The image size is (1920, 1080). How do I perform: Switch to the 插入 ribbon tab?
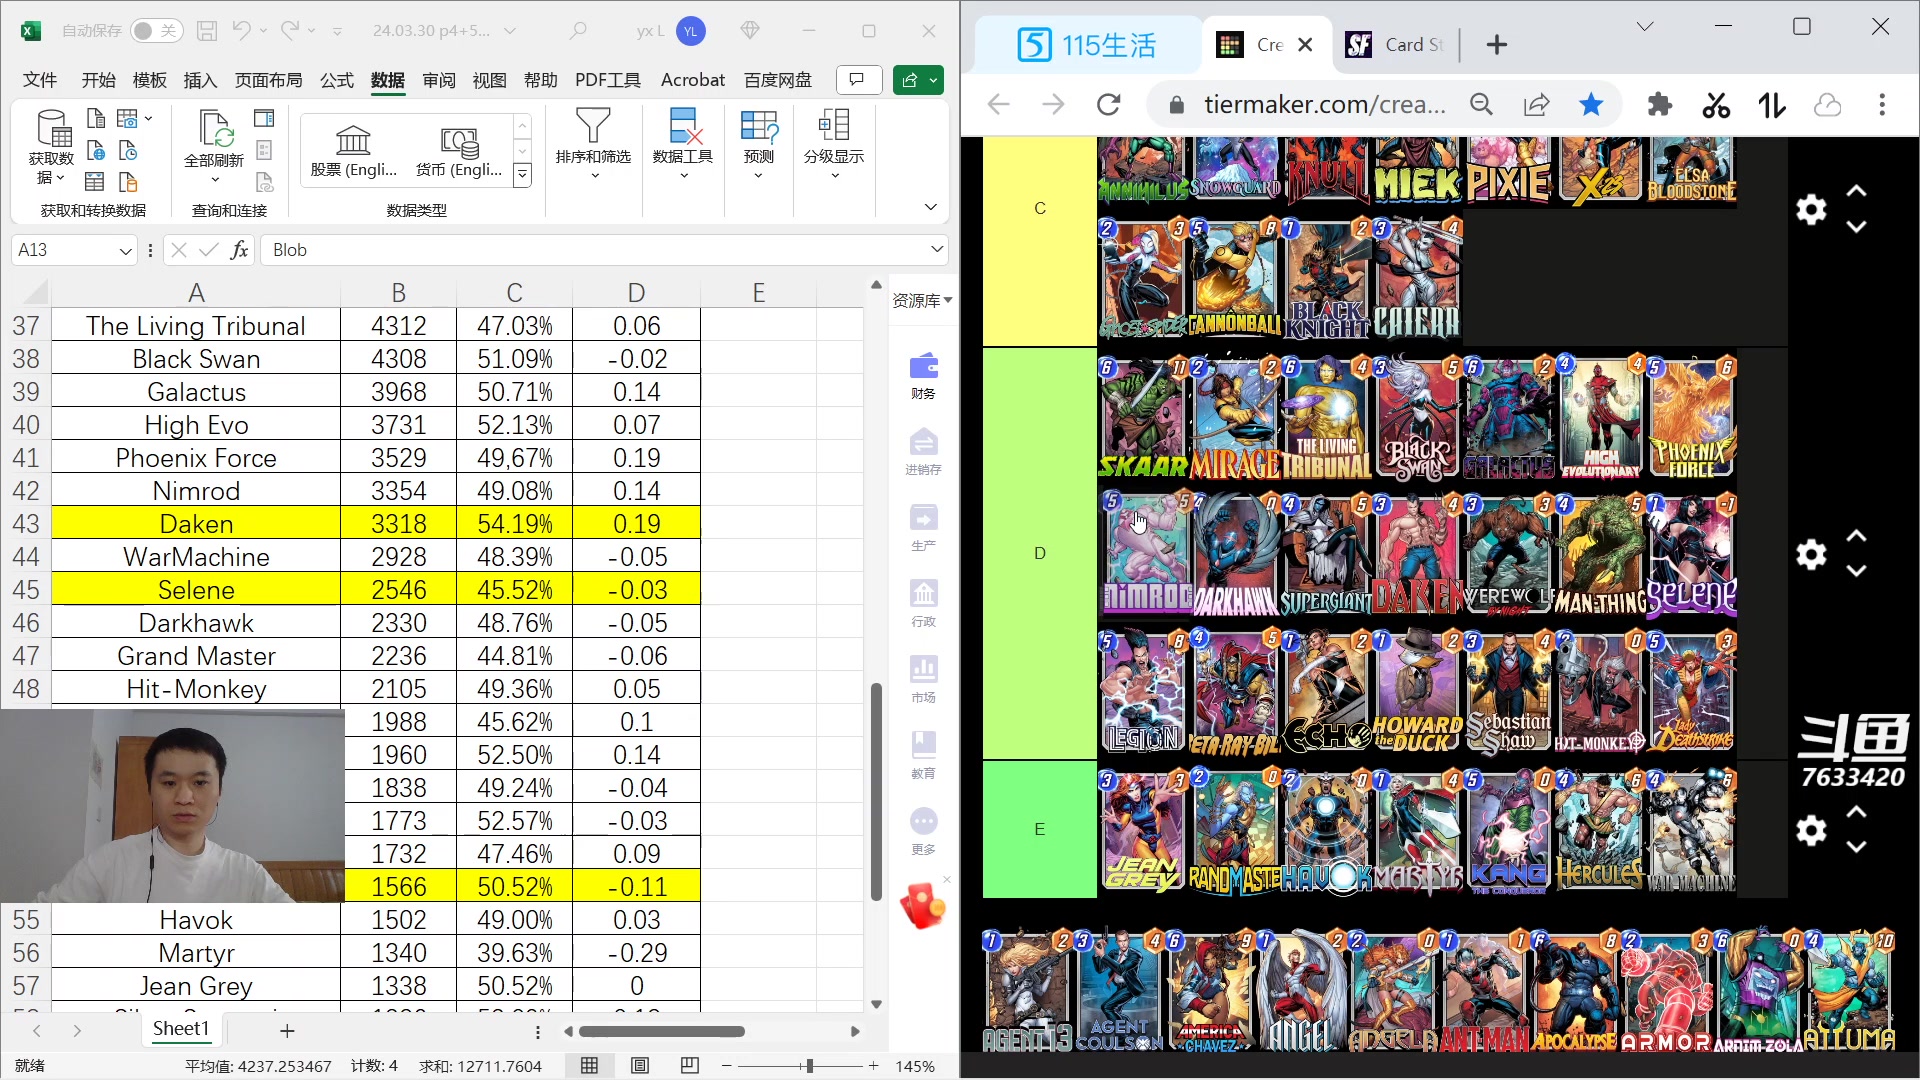coord(200,80)
